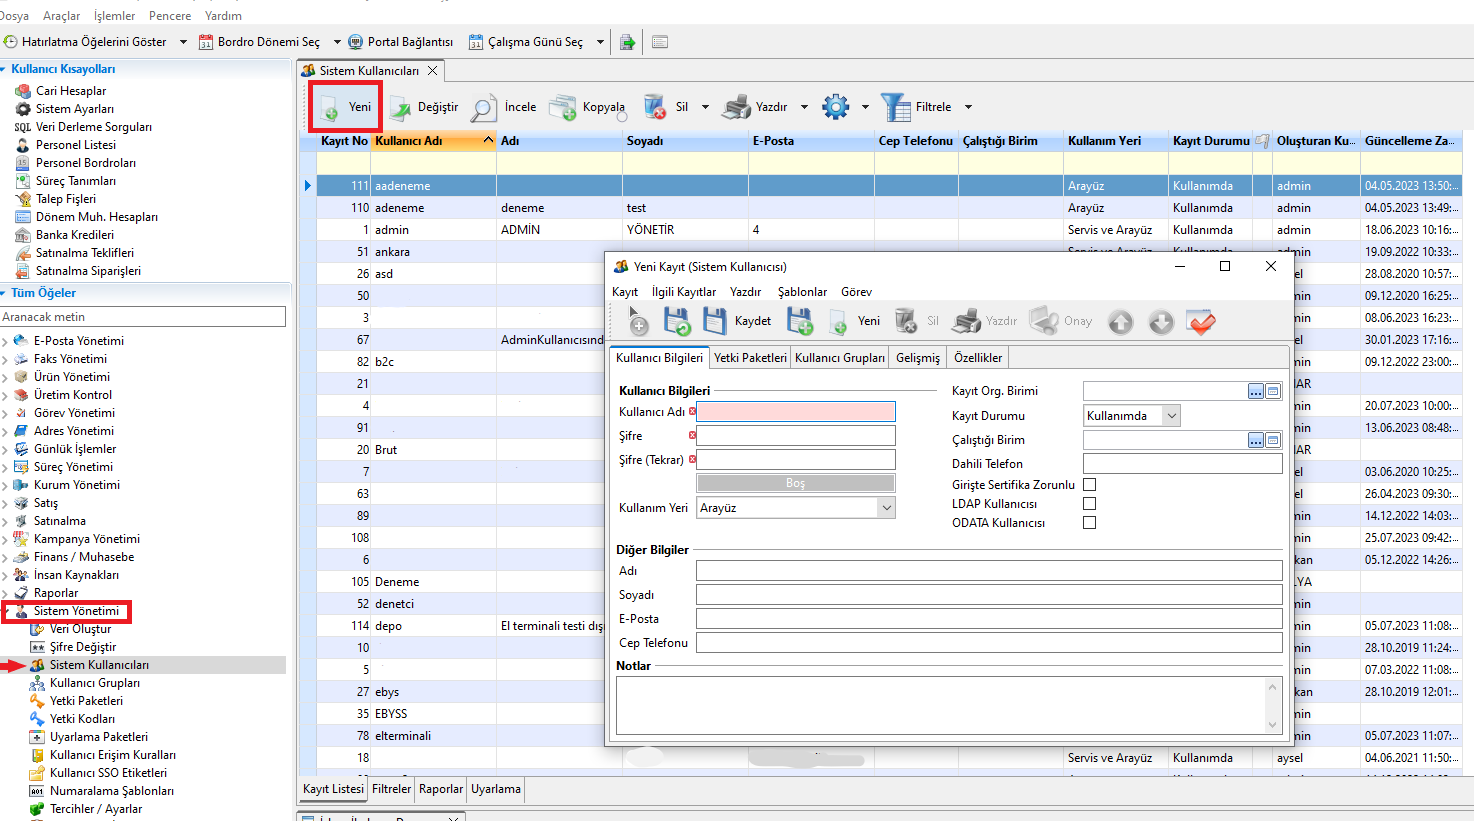Click the blue gear settings icon
The image size is (1474, 821).
click(x=835, y=107)
